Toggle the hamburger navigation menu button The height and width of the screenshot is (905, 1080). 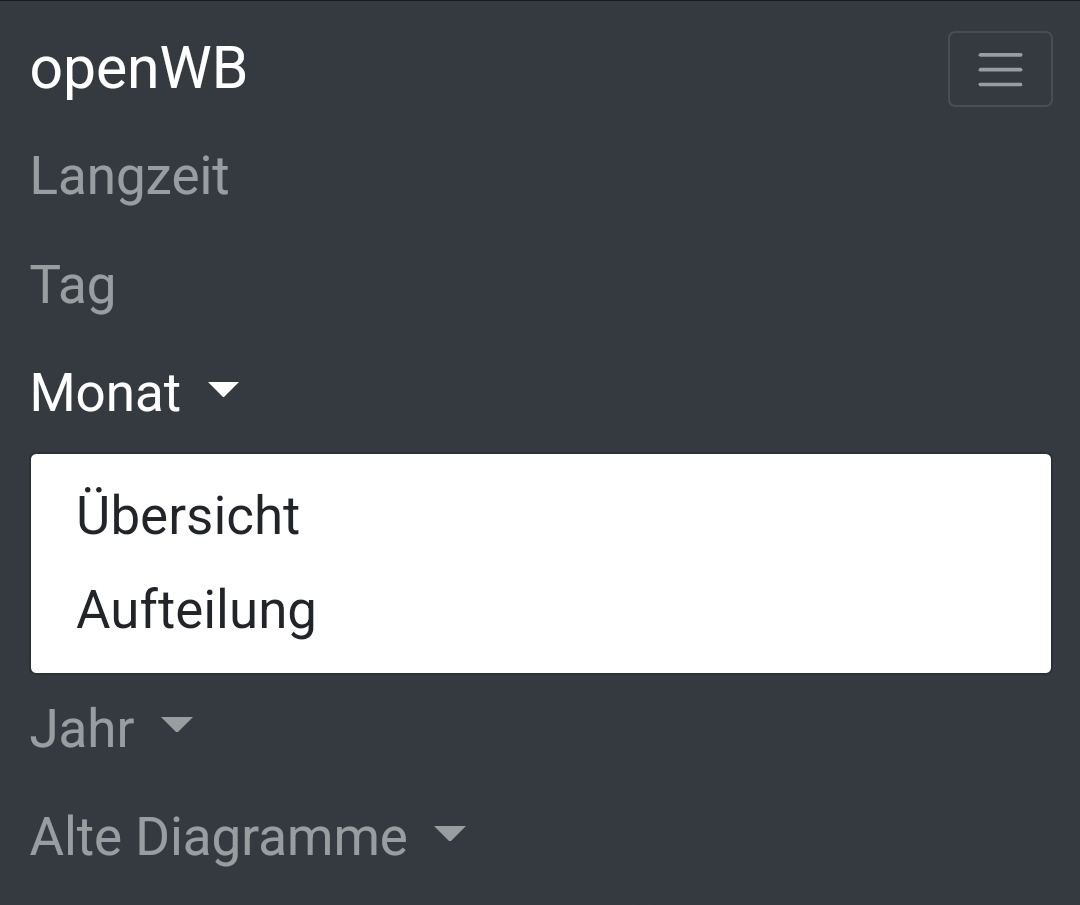pos(999,69)
